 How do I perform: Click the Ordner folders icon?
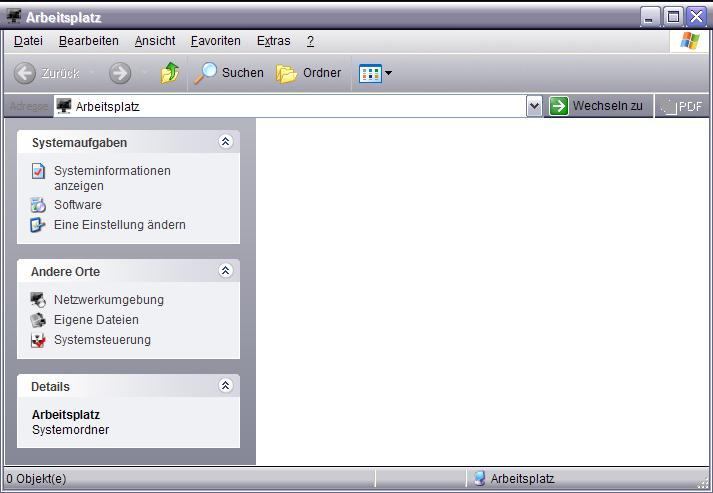point(286,73)
